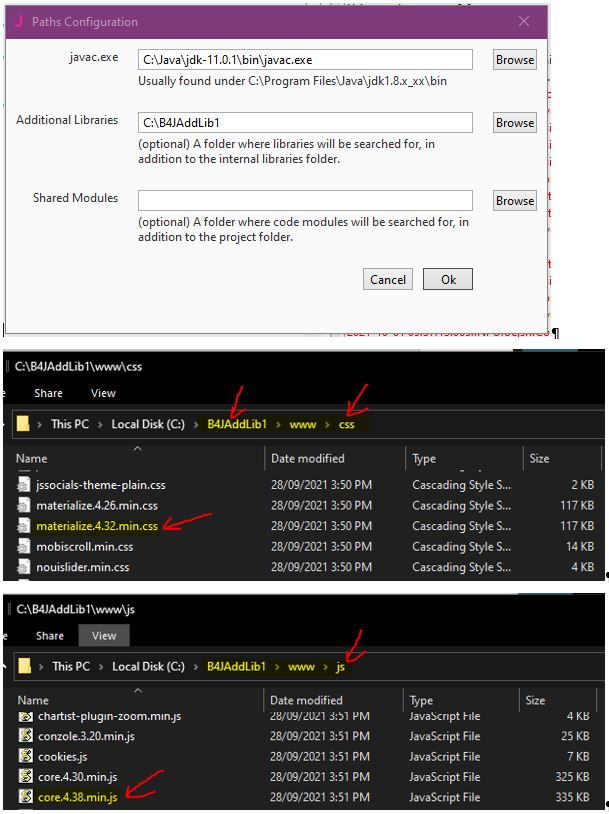The image size is (609, 814).
Task: Expand the chevron after This PC in the css window
Action: [x=101, y=425]
